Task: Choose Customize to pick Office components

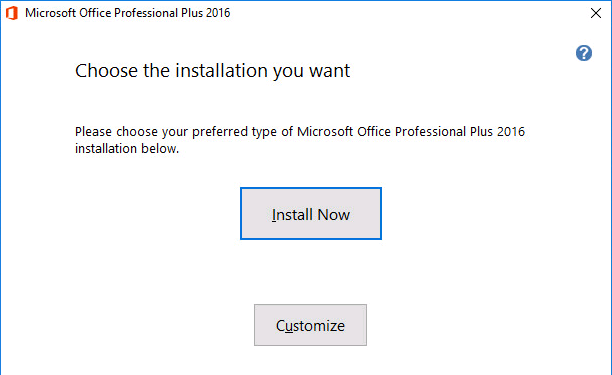Action: tap(310, 325)
